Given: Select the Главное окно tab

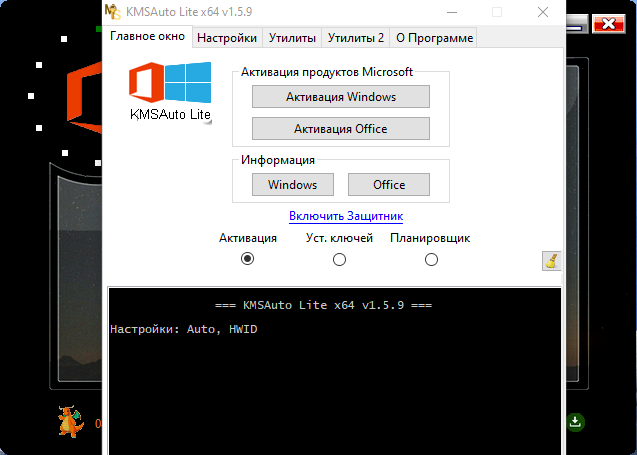Looking at the screenshot, I should point(147,37).
